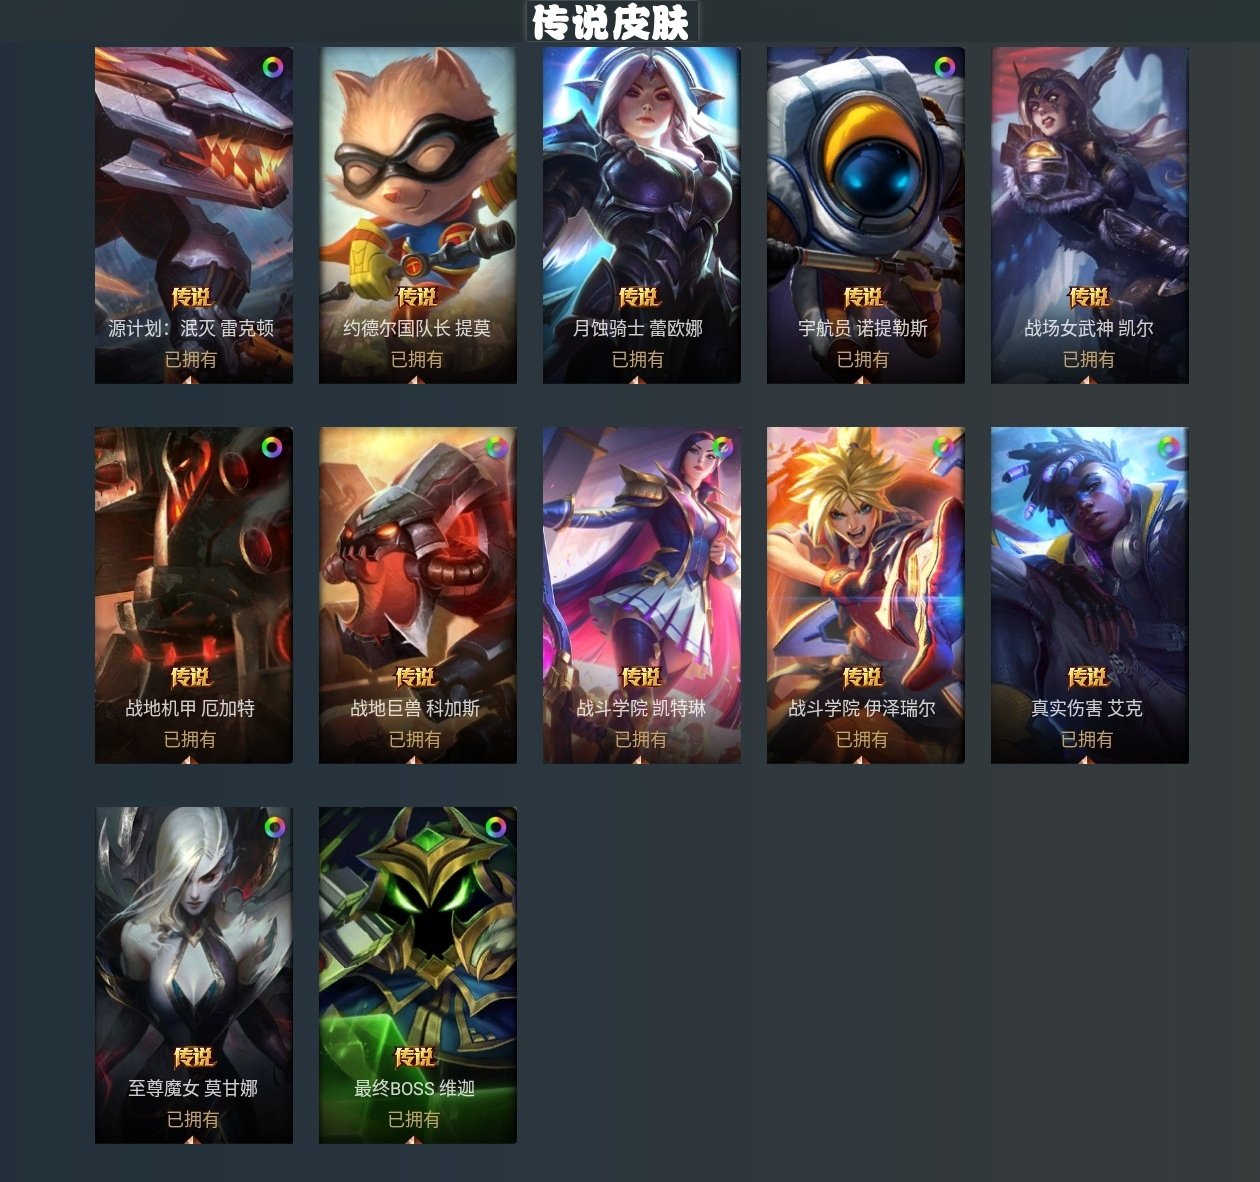
Task: Open chroma wheel on 至尊魔女 莫甘娜 card
Action: [x=274, y=827]
